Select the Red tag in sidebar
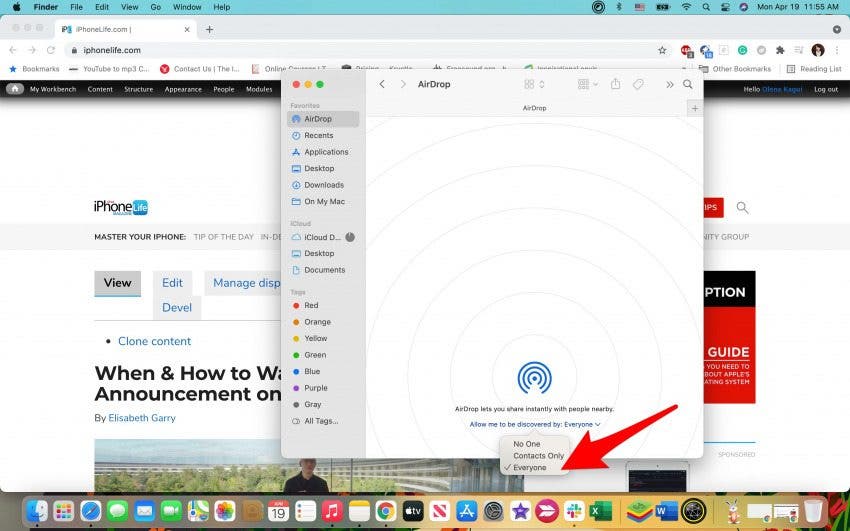 [x=311, y=306]
